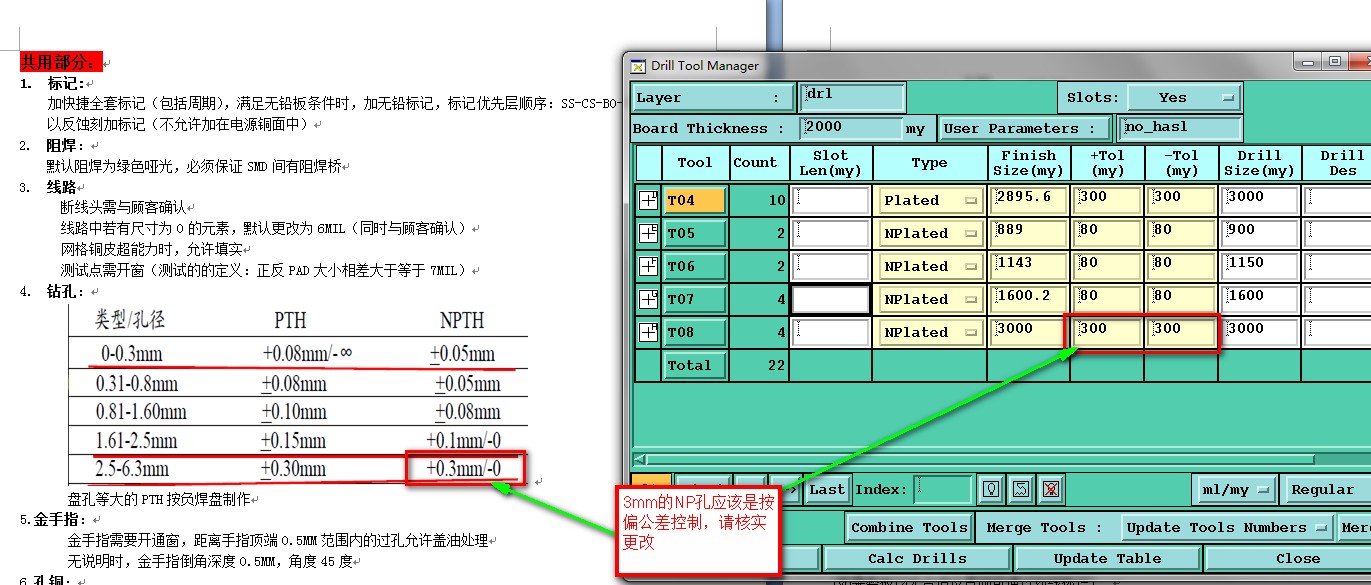Click the PTH column header in document table
The height and width of the screenshot is (585, 1371).
click(291, 320)
